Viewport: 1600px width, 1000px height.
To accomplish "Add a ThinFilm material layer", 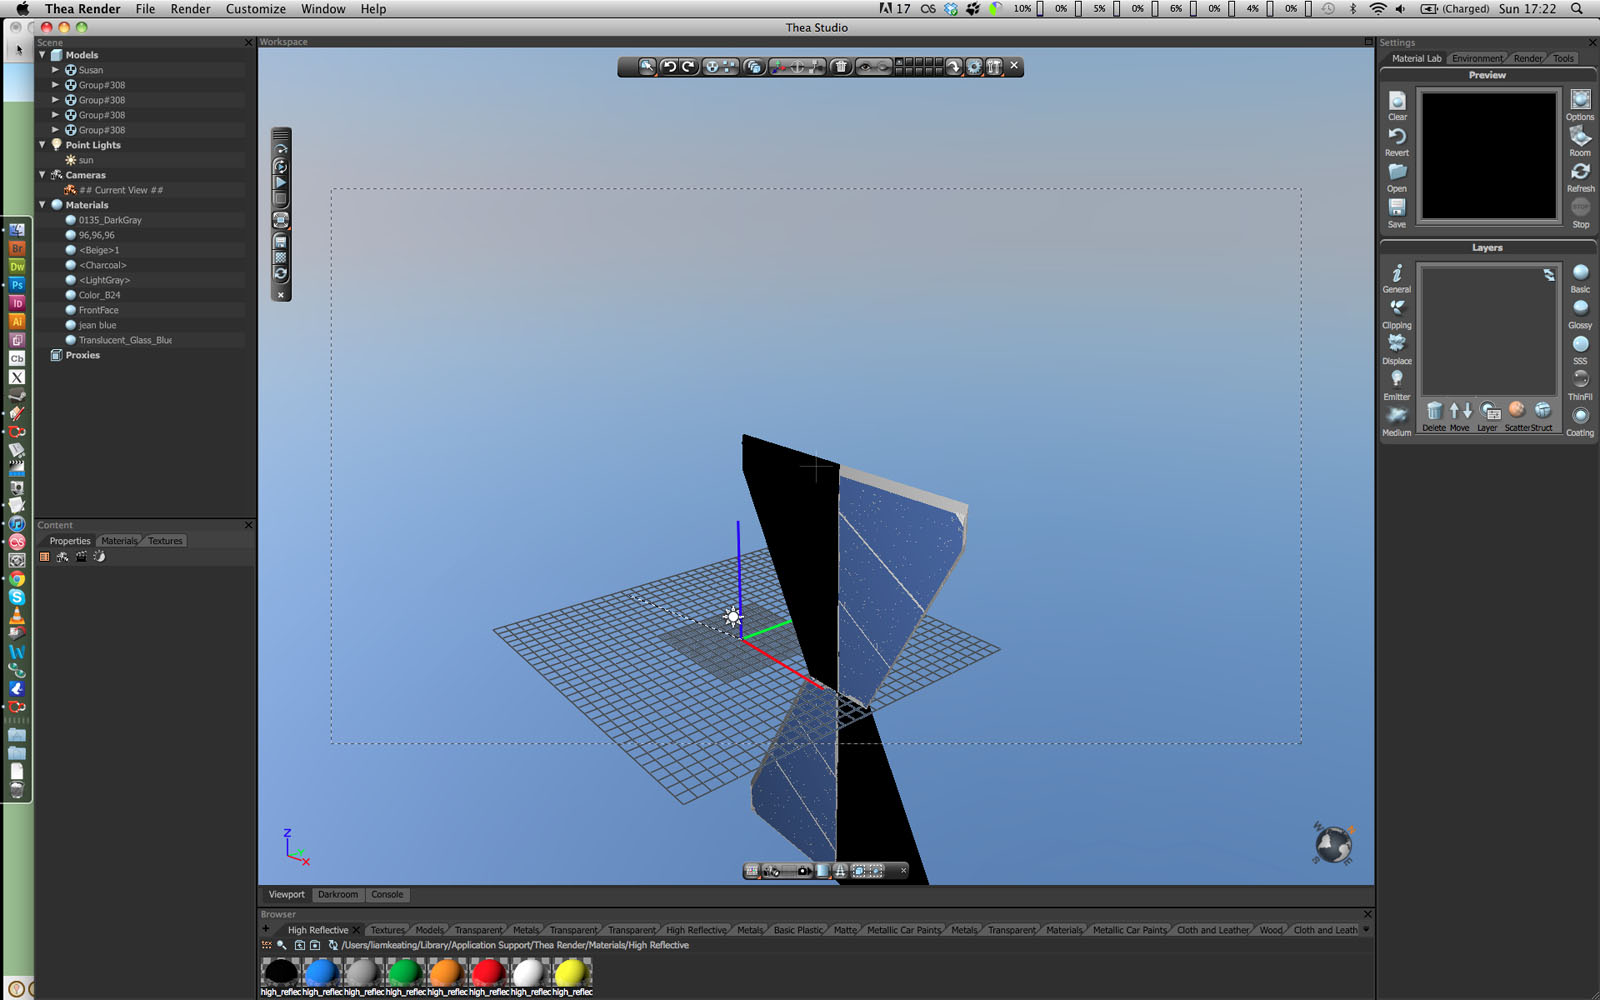I will point(1580,385).
